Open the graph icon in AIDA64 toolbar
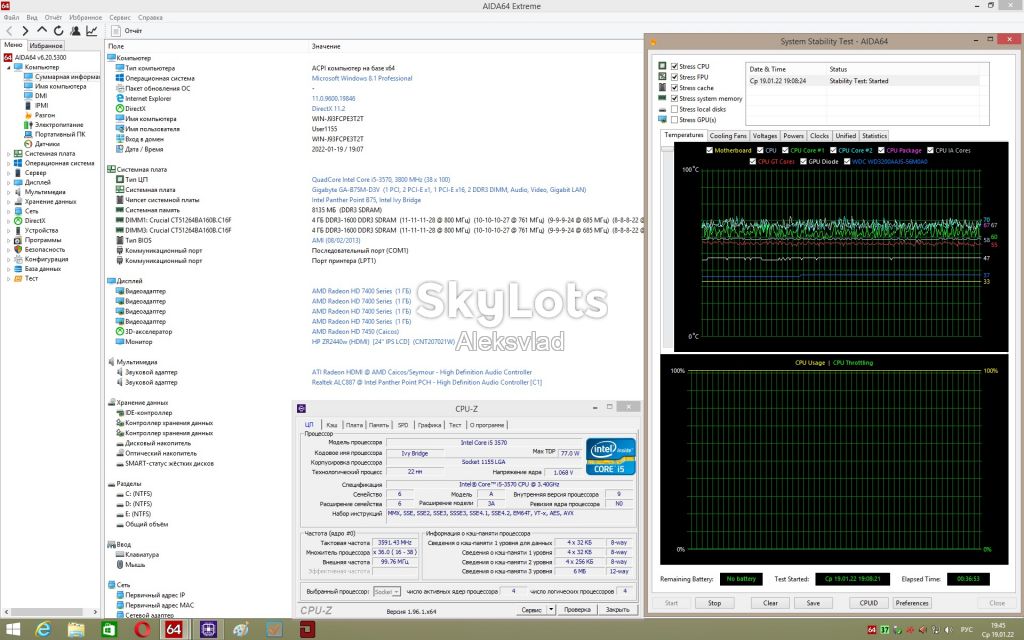1024x640 pixels. tap(91, 31)
